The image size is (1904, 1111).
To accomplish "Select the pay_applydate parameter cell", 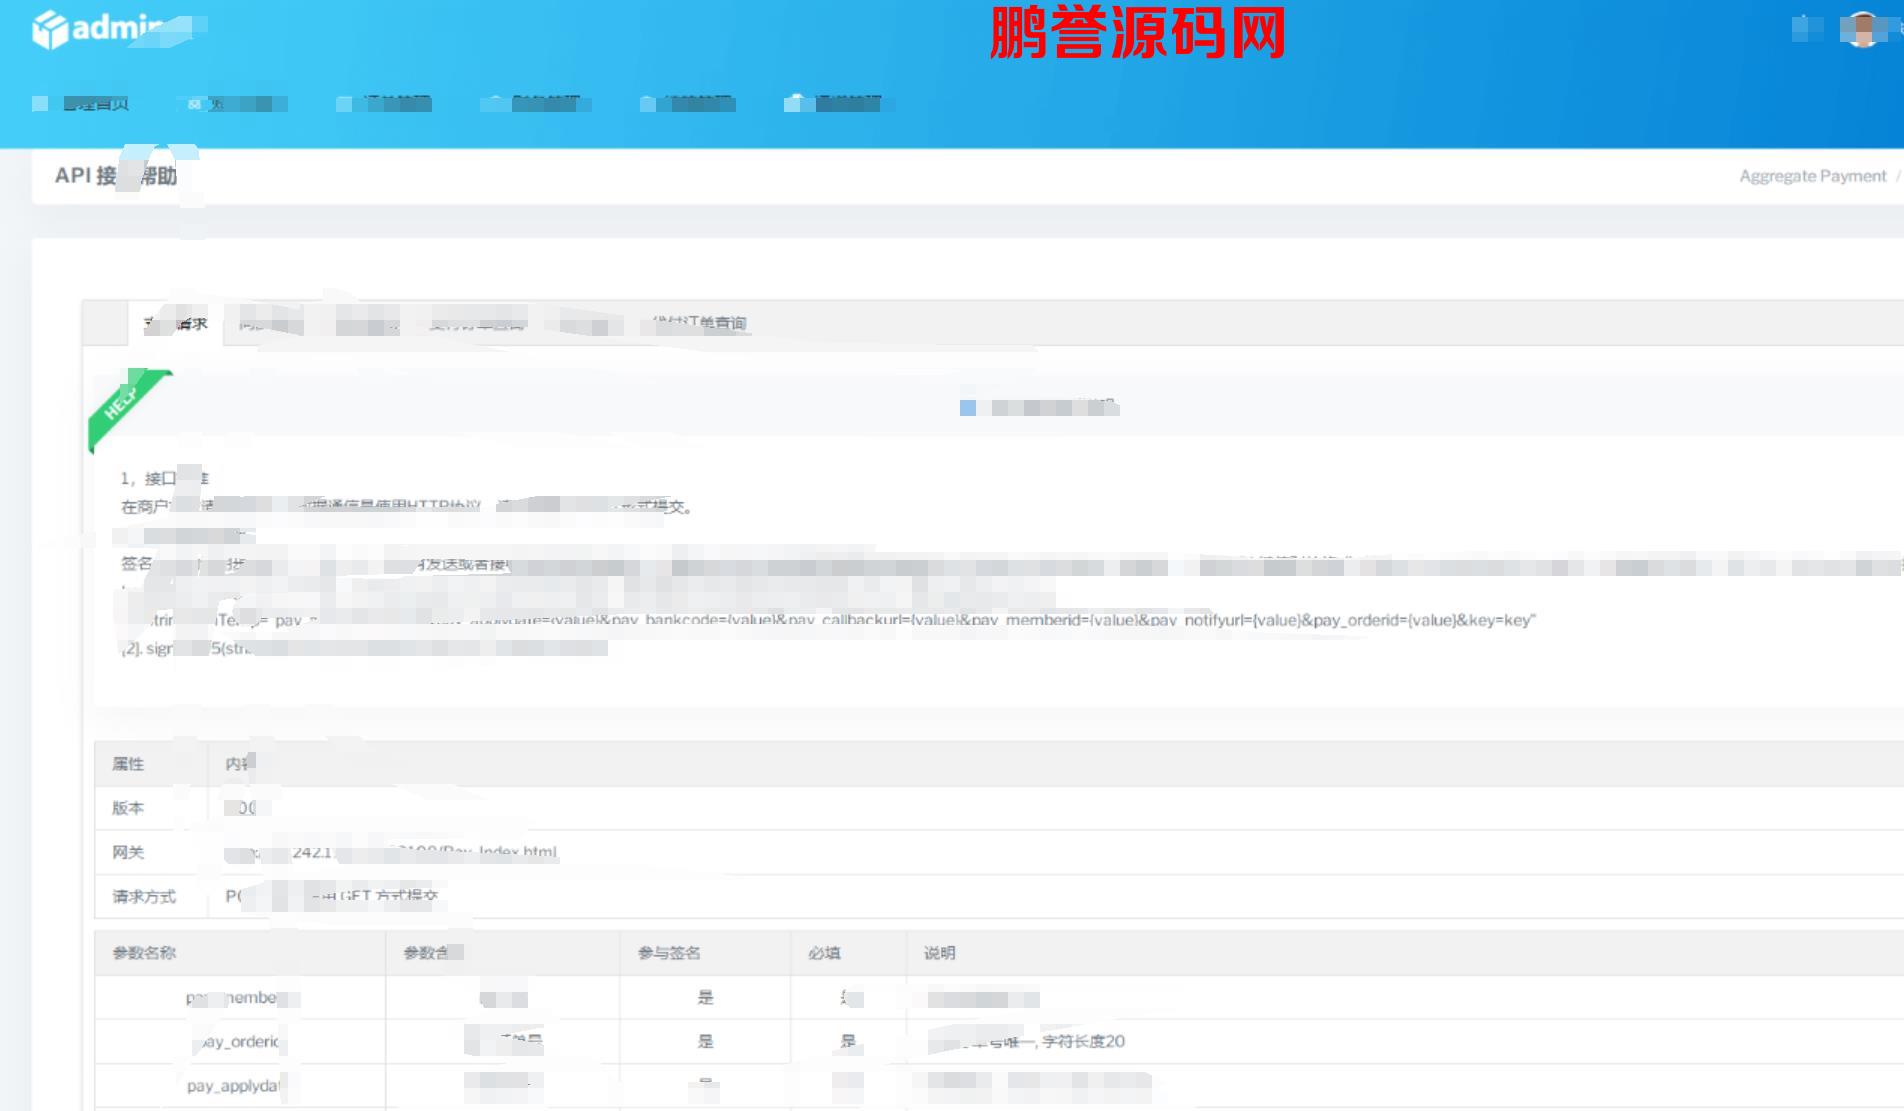I will (x=240, y=1086).
